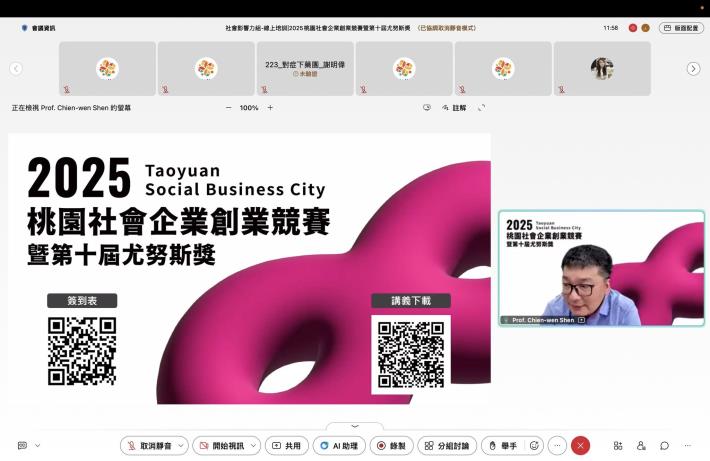Open the Apps panel icon
The width and height of the screenshot is (710, 461).
[x=618, y=446]
